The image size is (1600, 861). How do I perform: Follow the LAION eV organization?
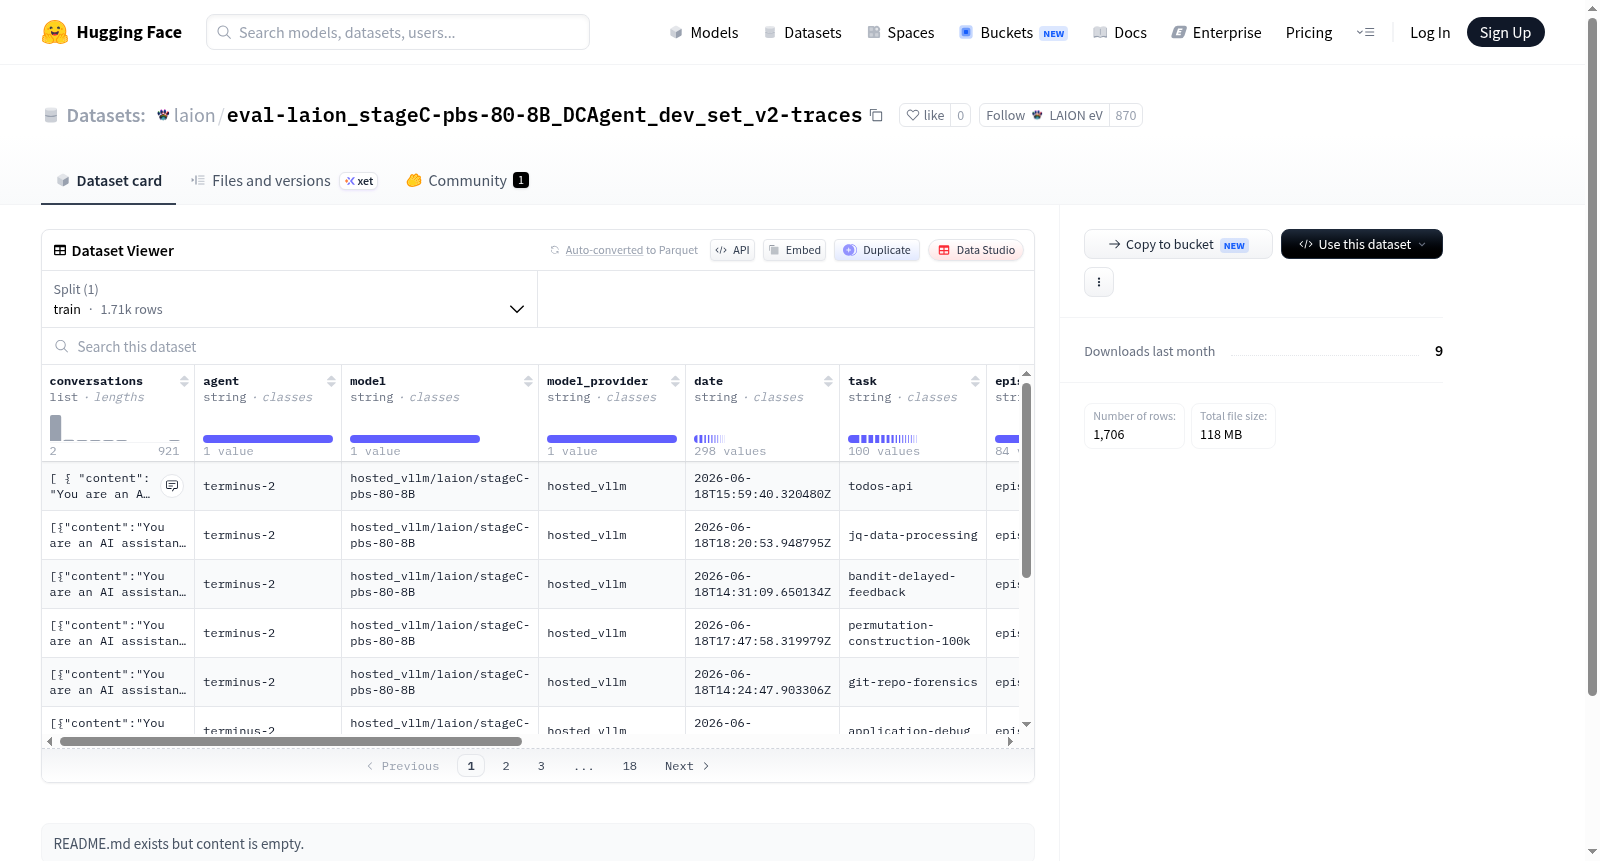(x=1044, y=115)
